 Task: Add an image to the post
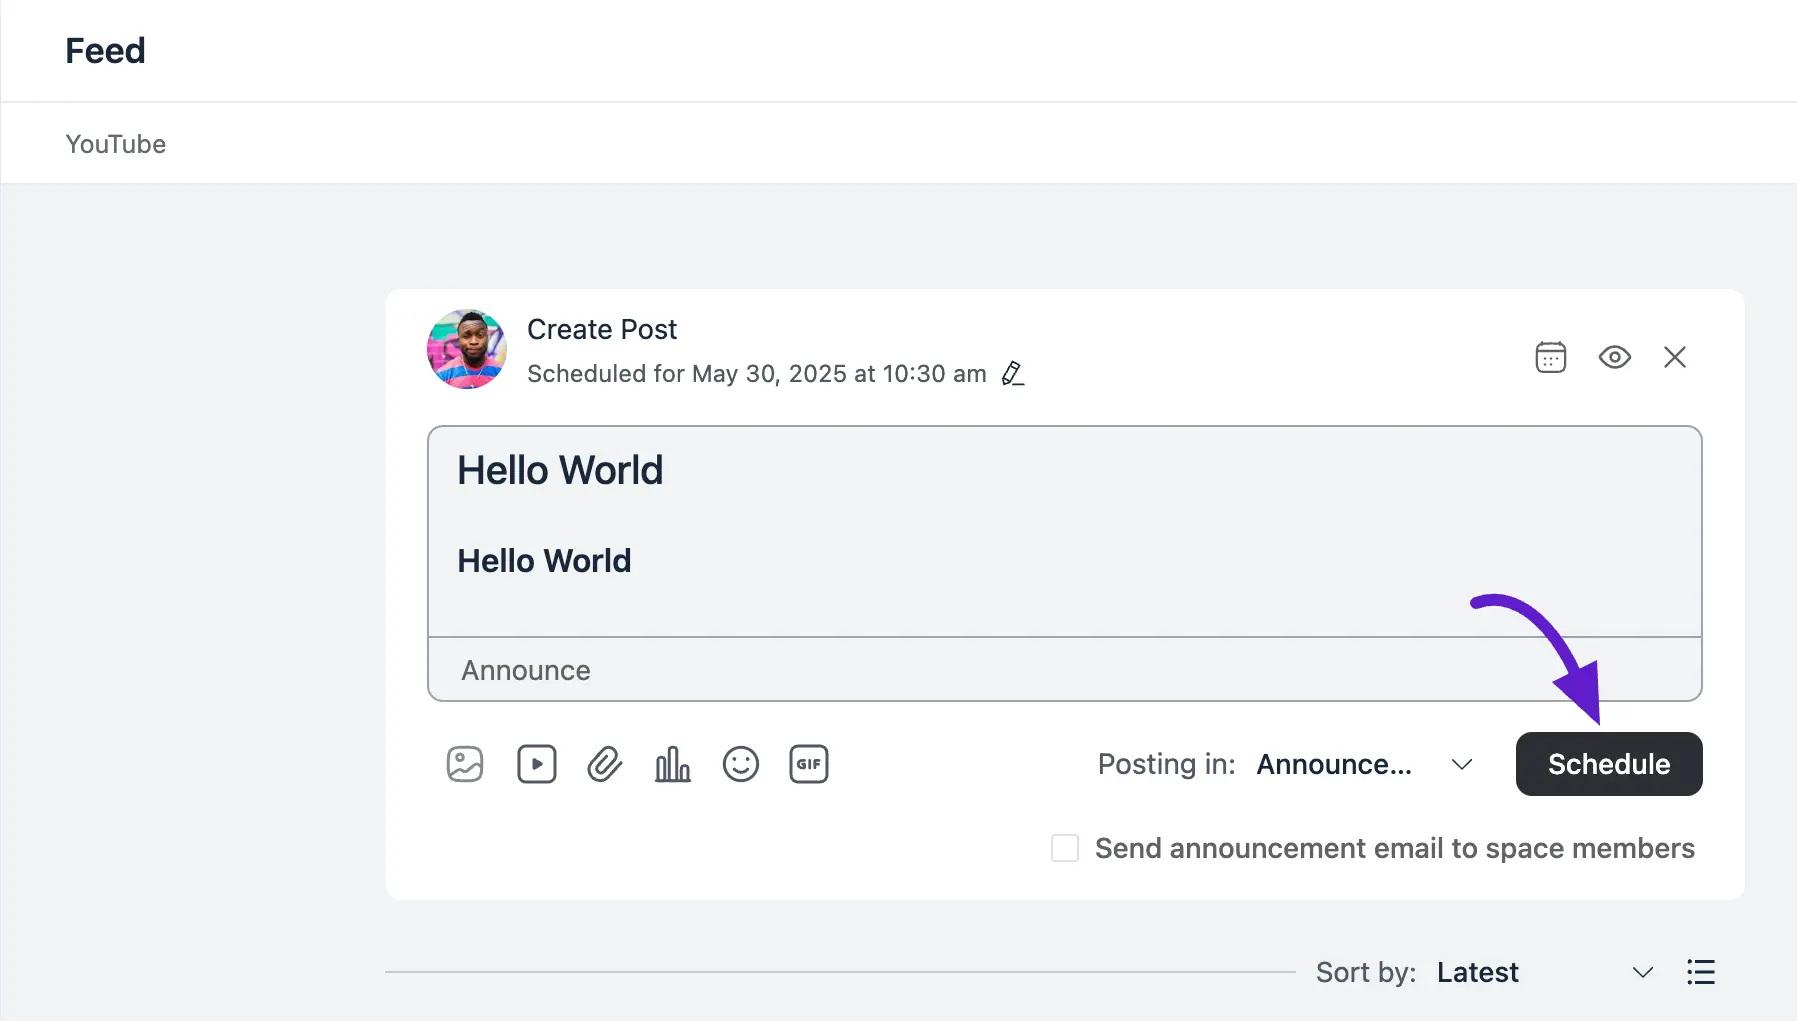click(465, 764)
